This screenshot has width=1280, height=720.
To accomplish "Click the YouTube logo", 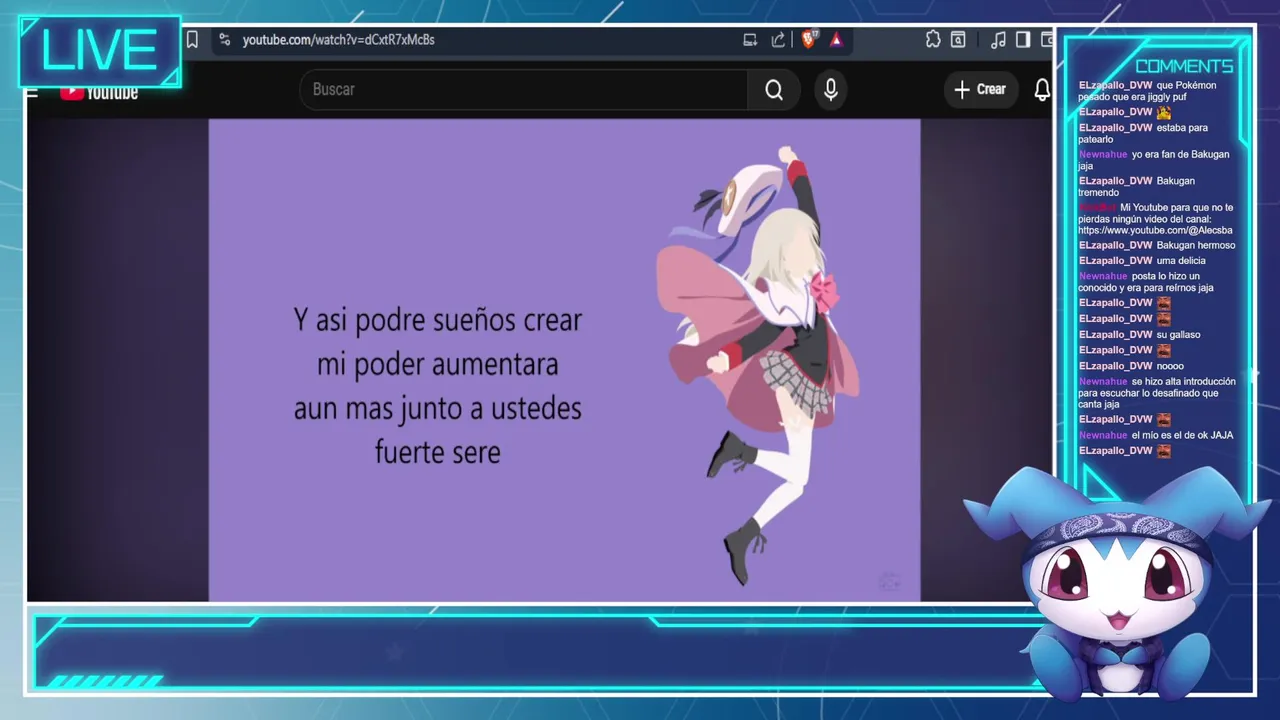I will (x=99, y=92).
